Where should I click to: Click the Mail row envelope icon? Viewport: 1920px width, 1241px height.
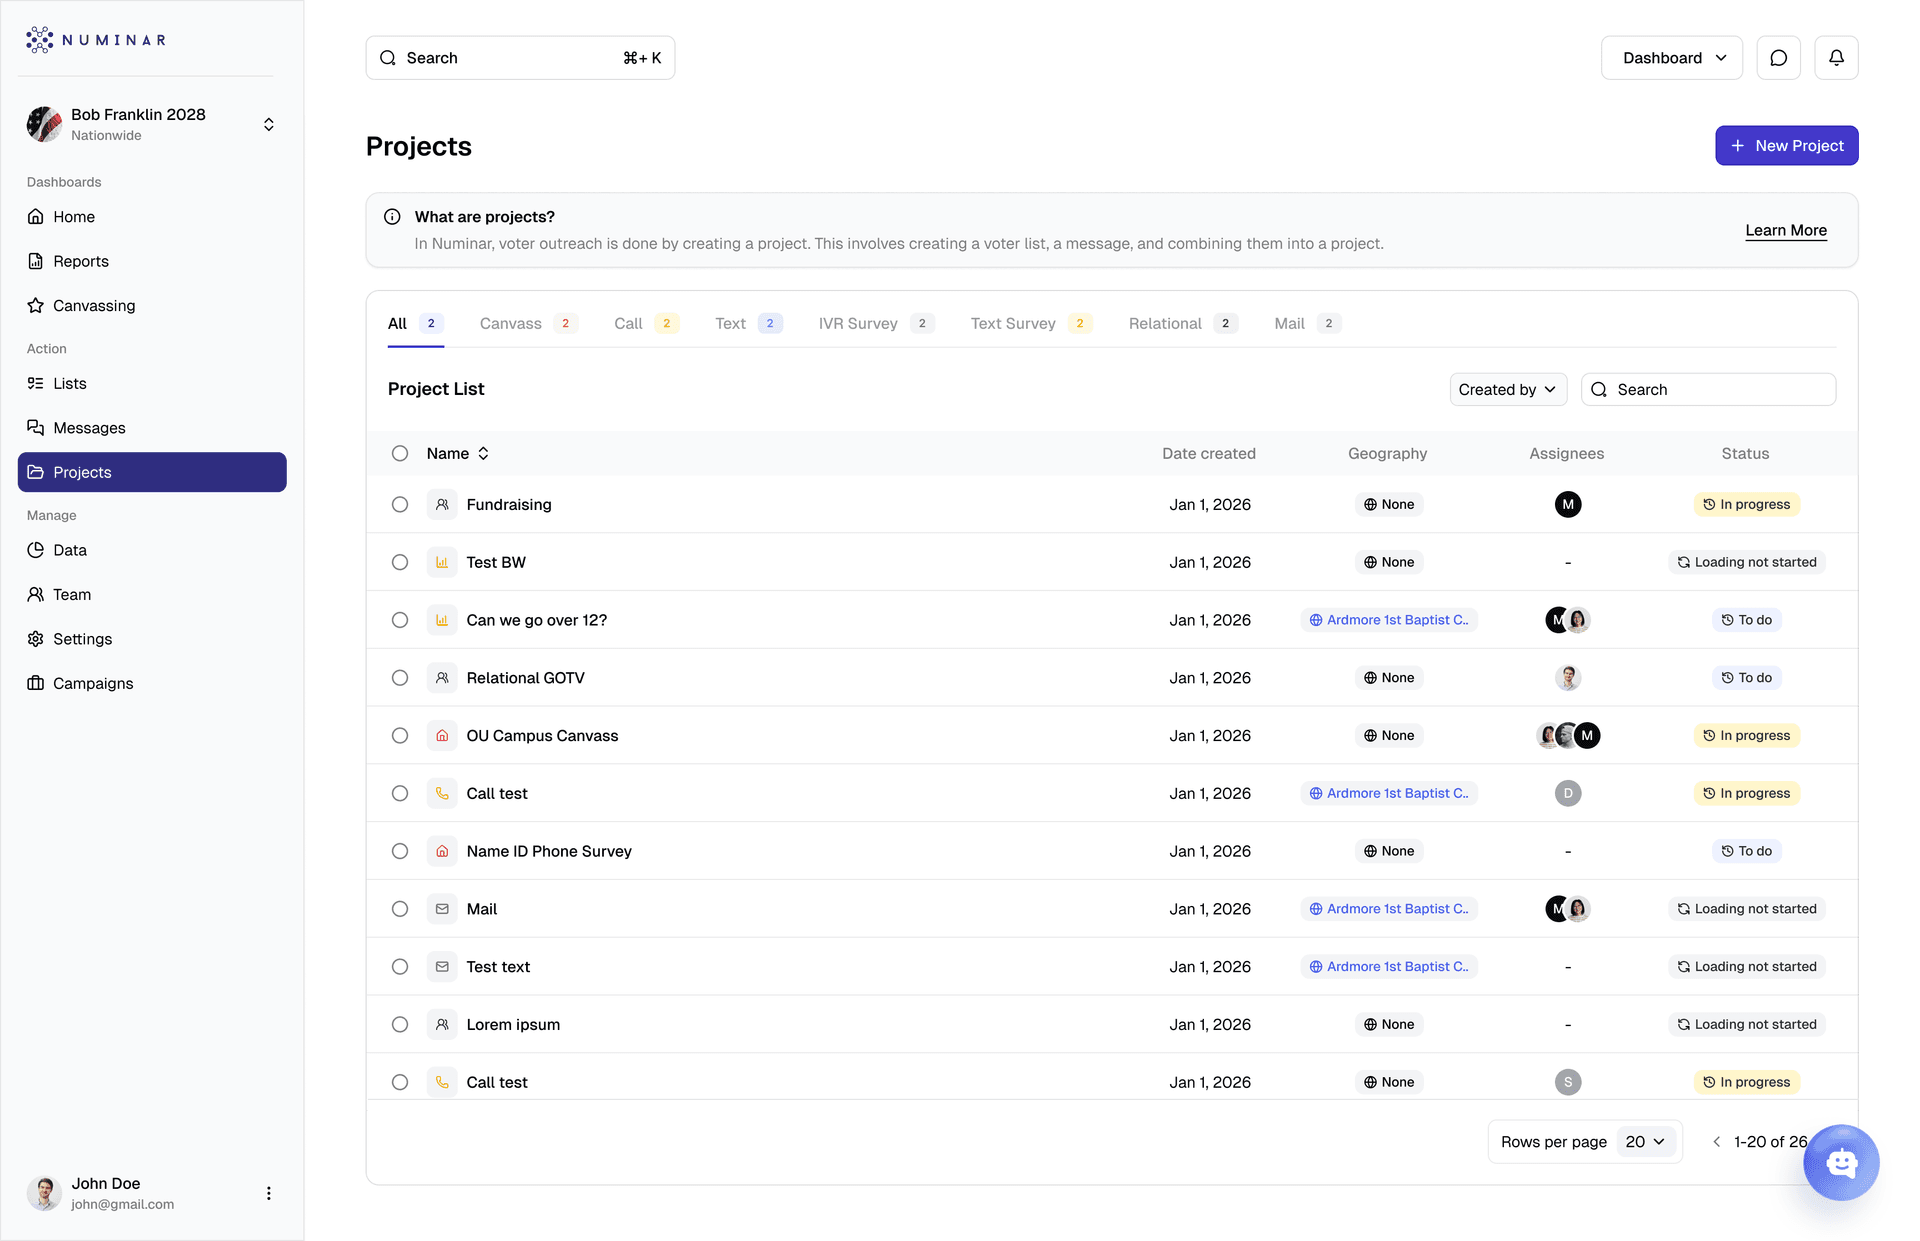click(x=442, y=909)
